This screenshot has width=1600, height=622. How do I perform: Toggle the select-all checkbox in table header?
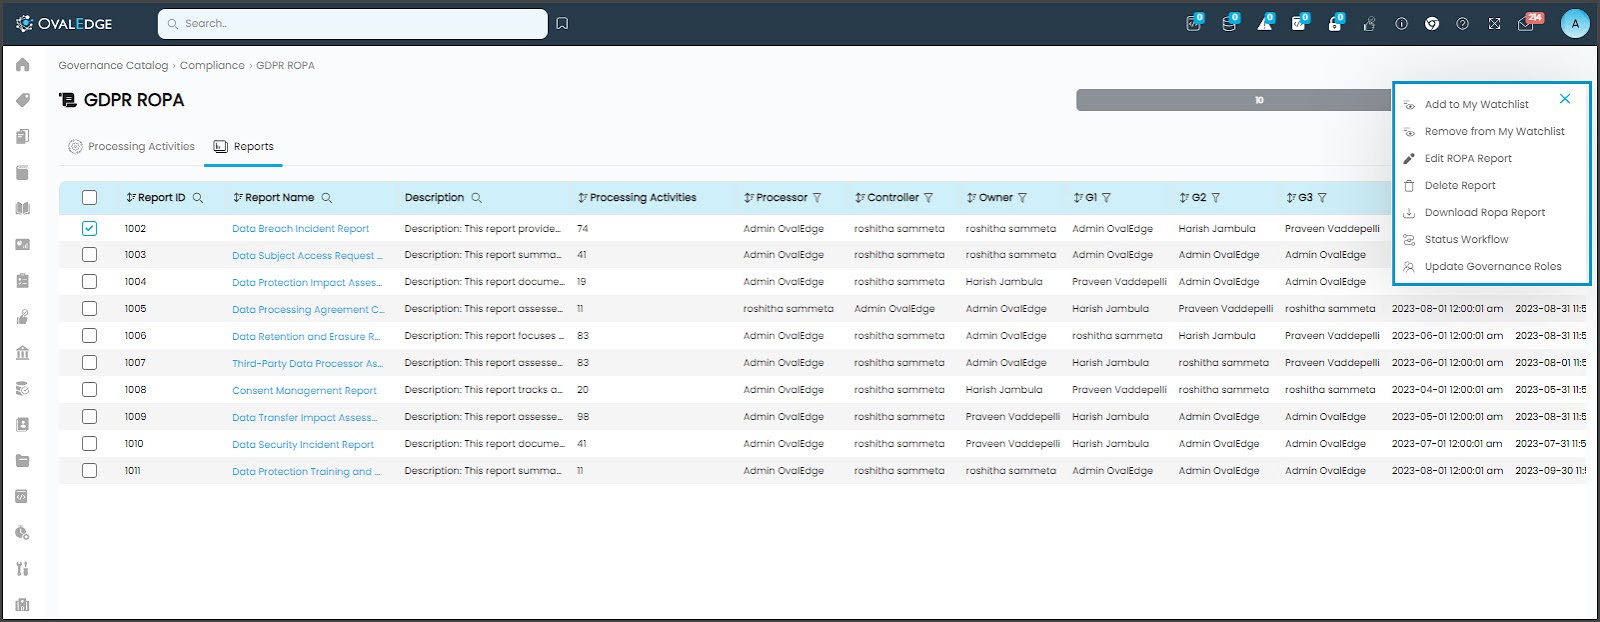click(89, 198)
